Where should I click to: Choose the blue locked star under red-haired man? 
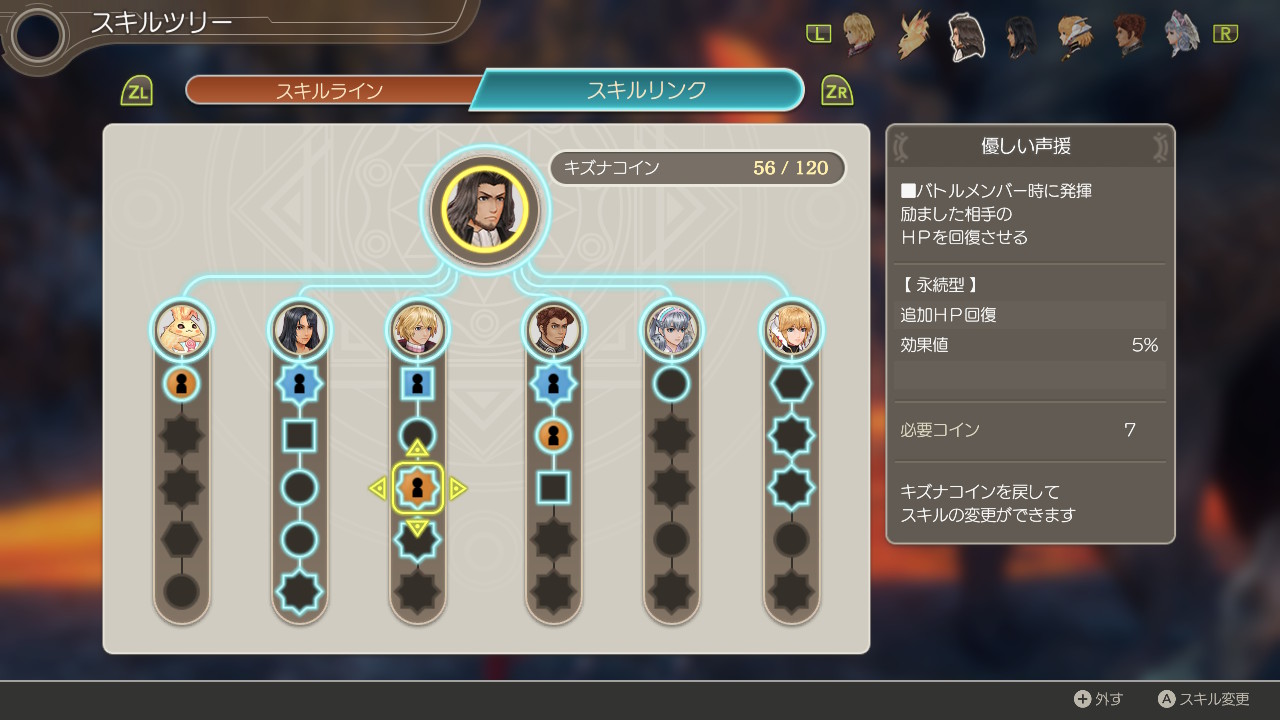click(554, 383)
